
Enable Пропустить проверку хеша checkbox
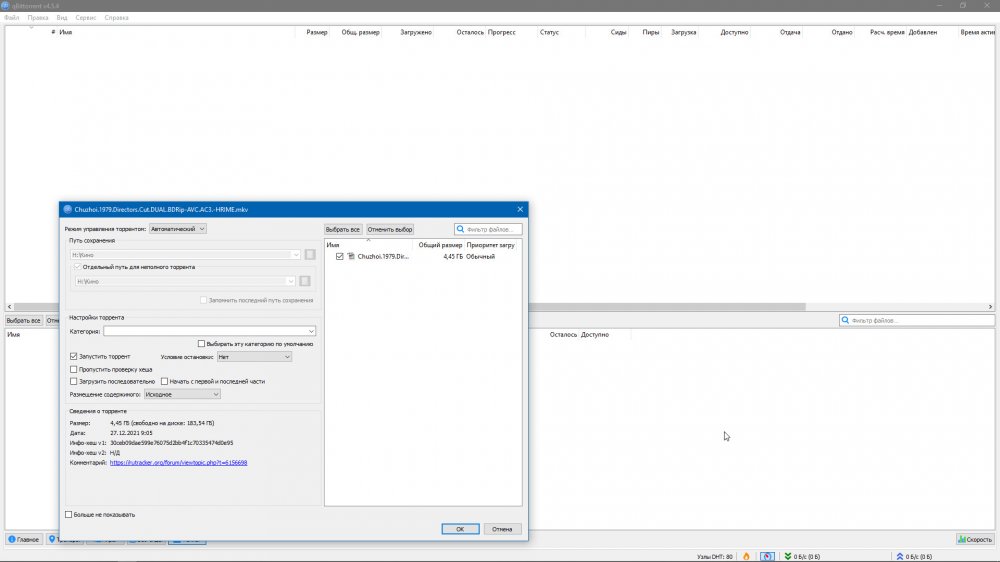pyautogui.click(x=74, y=369)
